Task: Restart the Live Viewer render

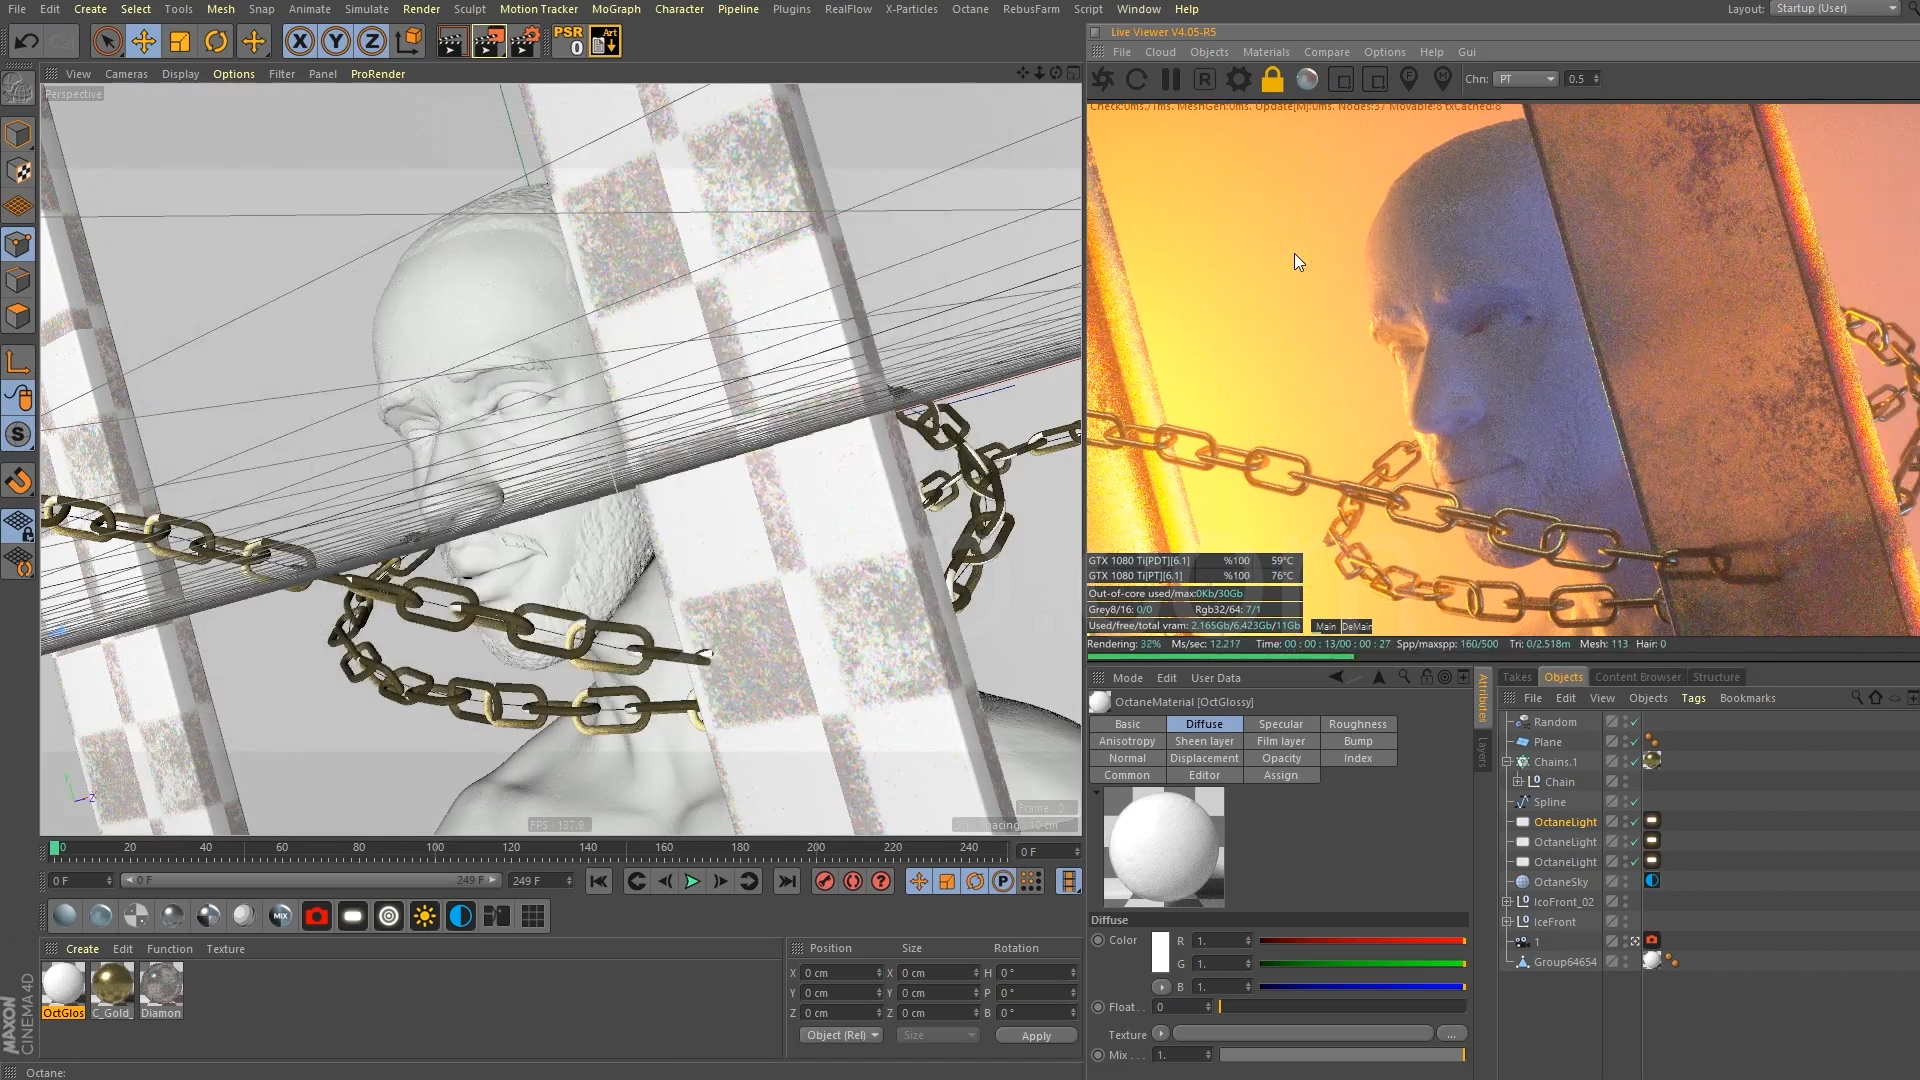Action: click(1137, 79)
